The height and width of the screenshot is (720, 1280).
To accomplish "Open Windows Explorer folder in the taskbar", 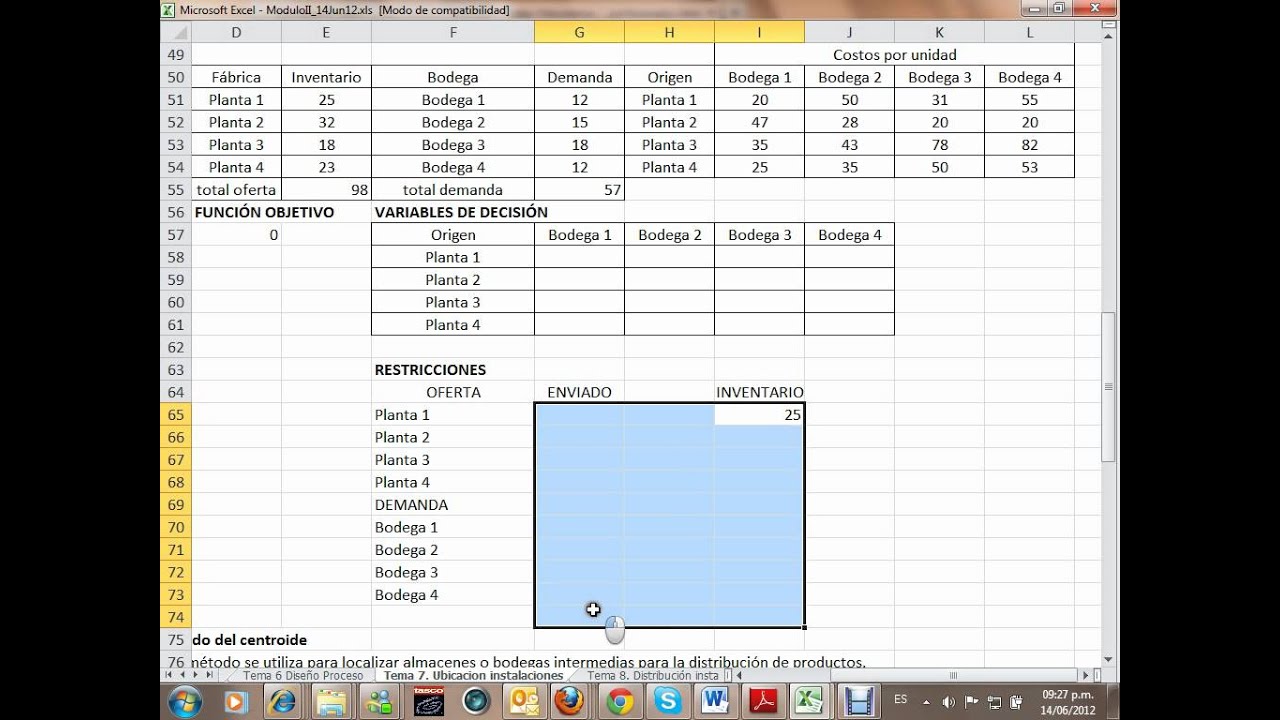I will point(332,702).
